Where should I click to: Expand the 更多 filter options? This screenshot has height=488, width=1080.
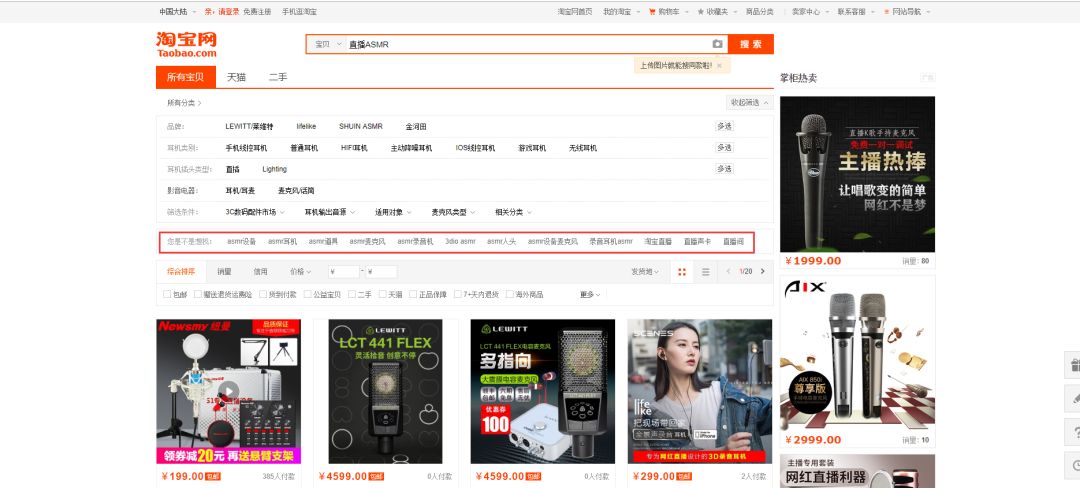pyautogui.click(x=590, y=295)
